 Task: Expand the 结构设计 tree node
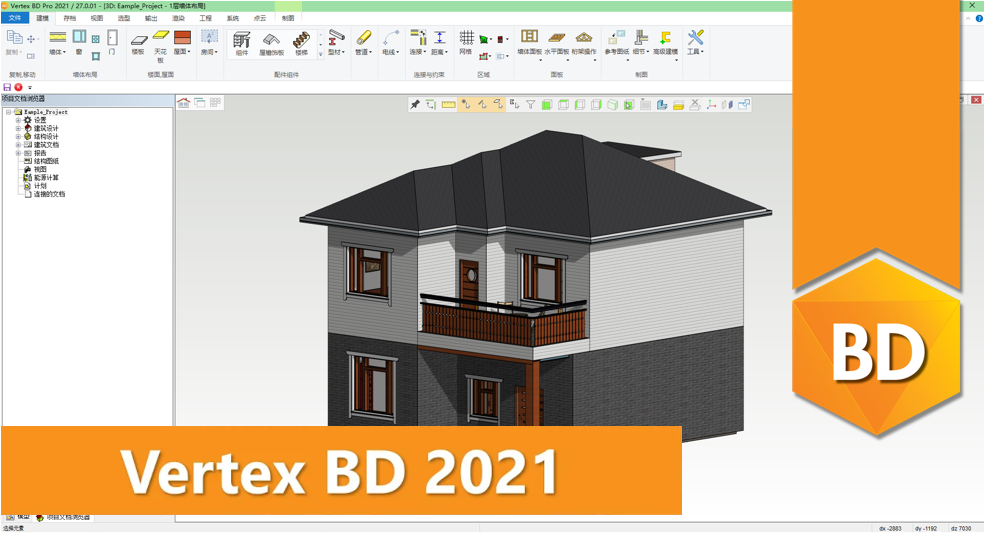[18, 136]
